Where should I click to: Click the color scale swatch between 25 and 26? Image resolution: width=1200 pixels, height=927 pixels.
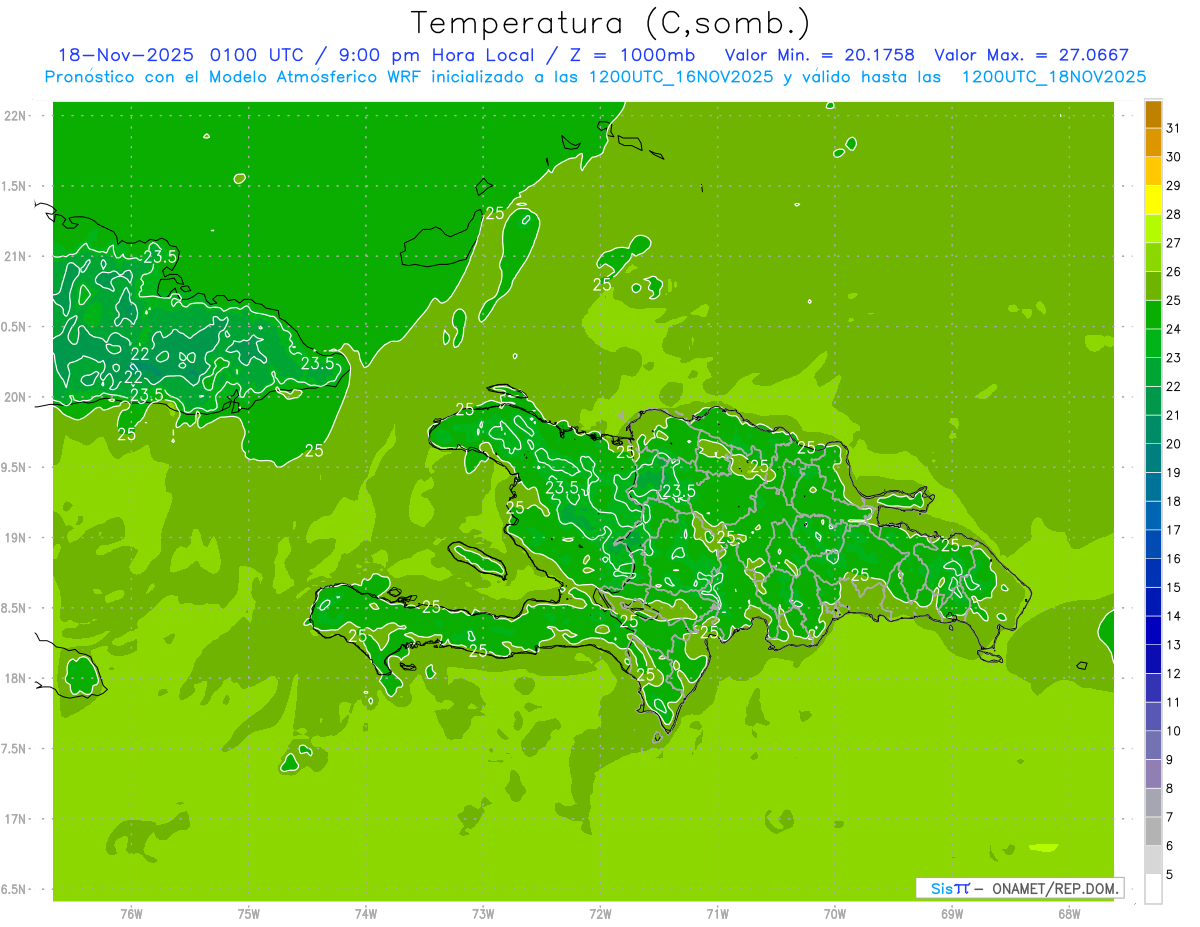(1153, 287)
